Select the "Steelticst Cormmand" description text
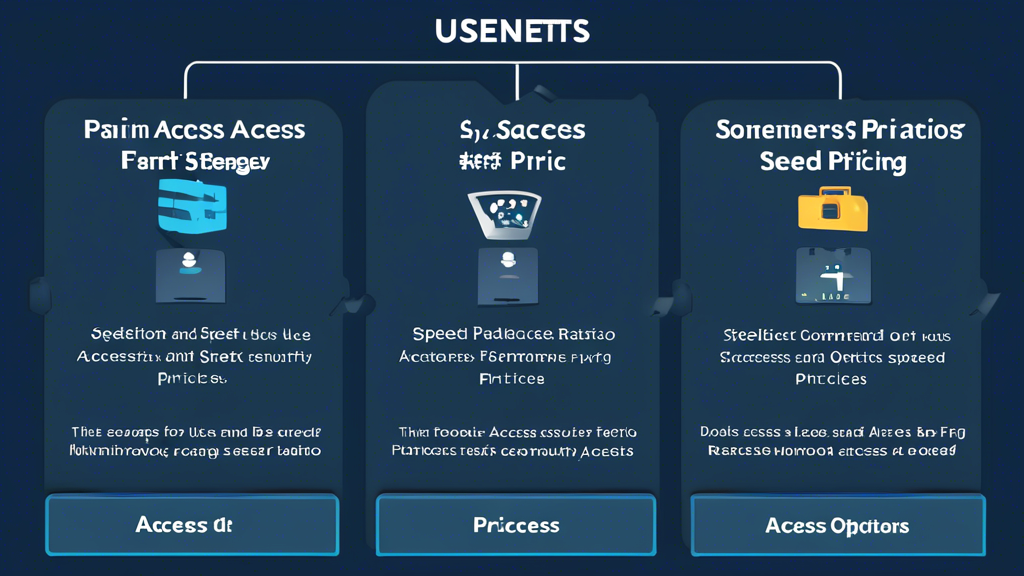This screenshot has height=576, width=1024. click(835, 335)
